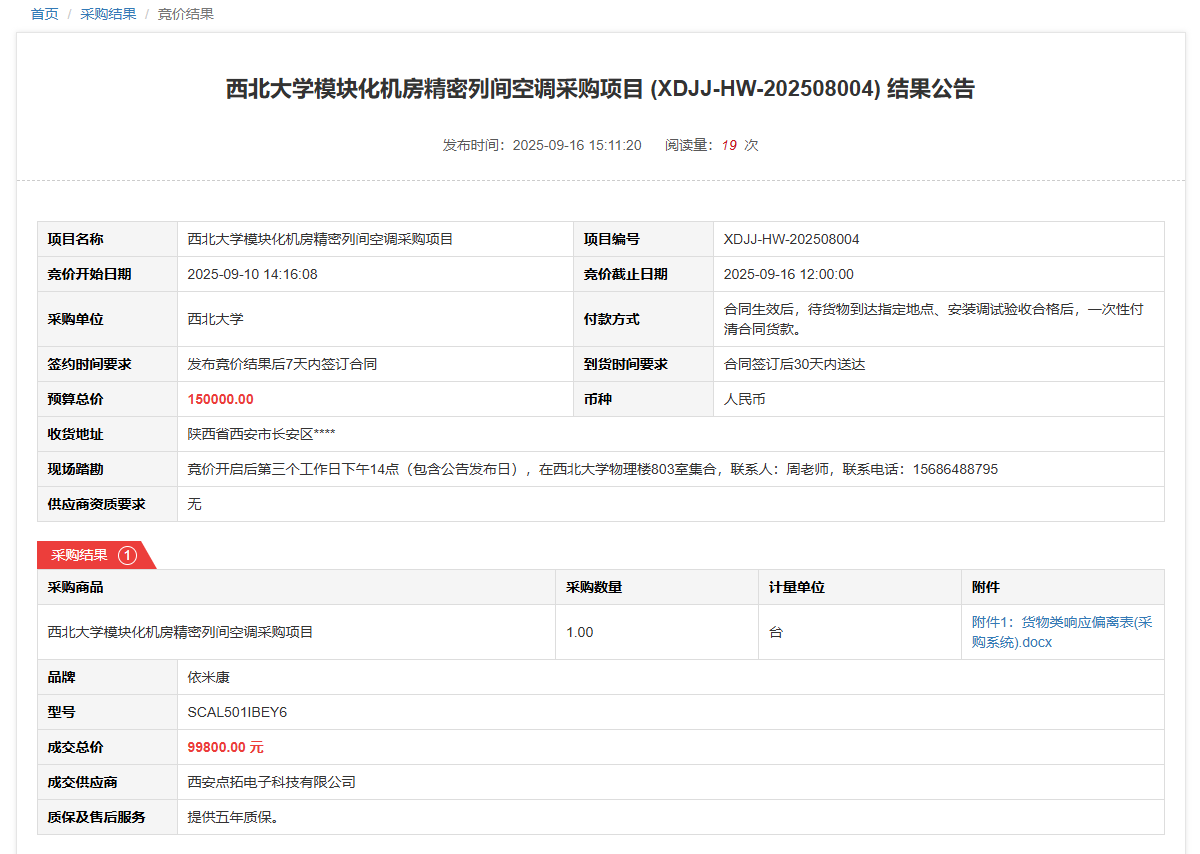This screenshot has width=1200, height=854.
Task: Select the red 采购结果 section tab
Action: tap(80, 555)
